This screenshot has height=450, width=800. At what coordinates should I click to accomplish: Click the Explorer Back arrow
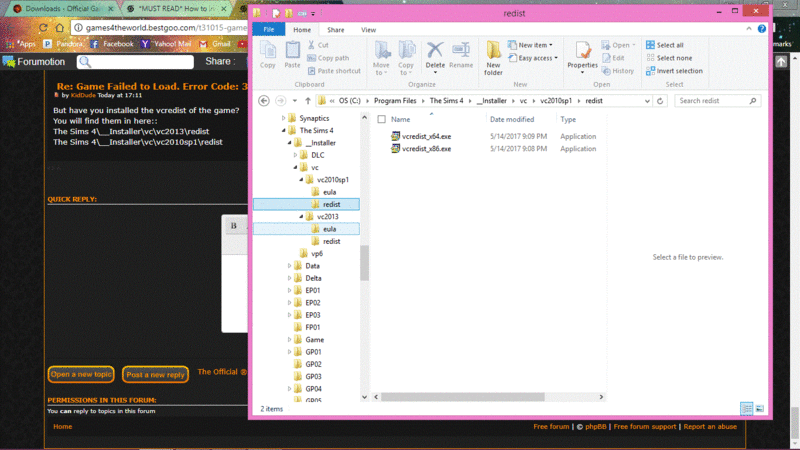[264, 101]
